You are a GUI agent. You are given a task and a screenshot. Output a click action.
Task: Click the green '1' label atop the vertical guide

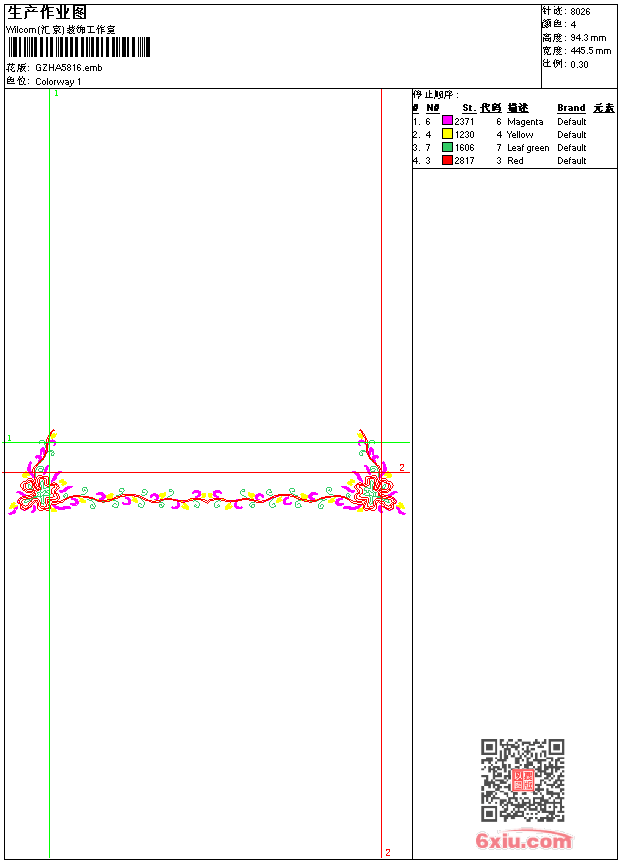point(56,94)
